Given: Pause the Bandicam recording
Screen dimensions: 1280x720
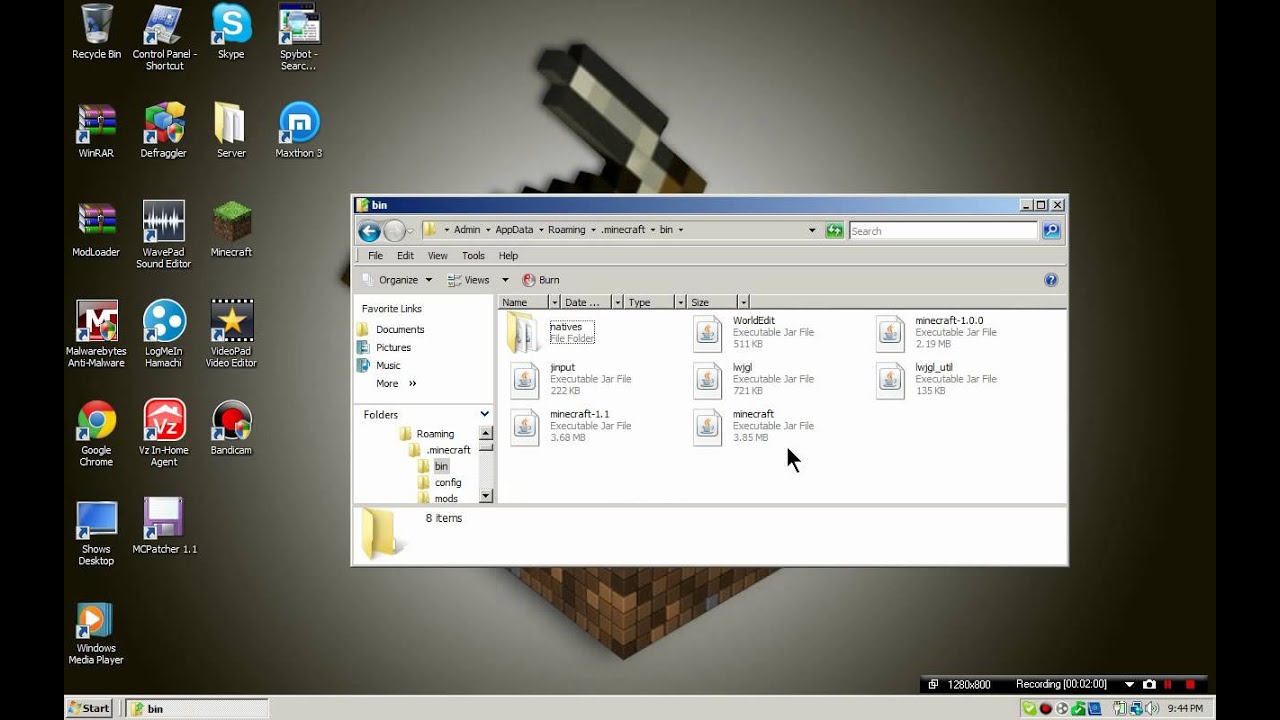Looking at the screenshot, I should click(1168, 684).
